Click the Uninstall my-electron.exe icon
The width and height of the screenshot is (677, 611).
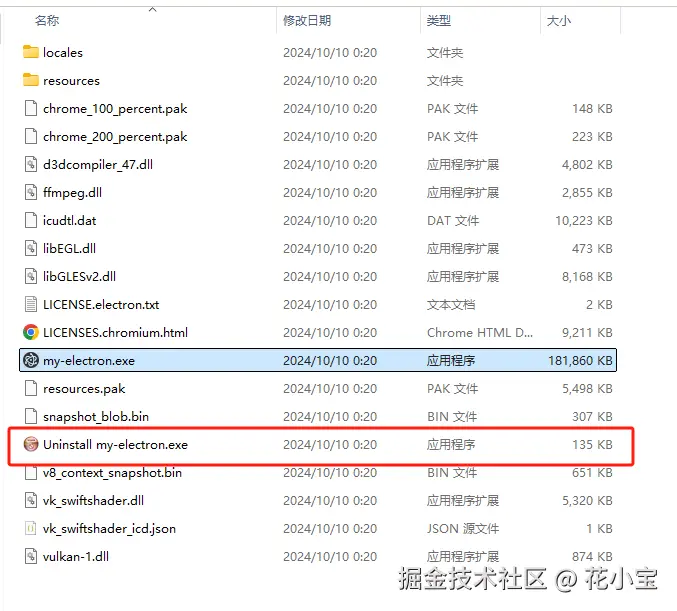pos(31,444)
